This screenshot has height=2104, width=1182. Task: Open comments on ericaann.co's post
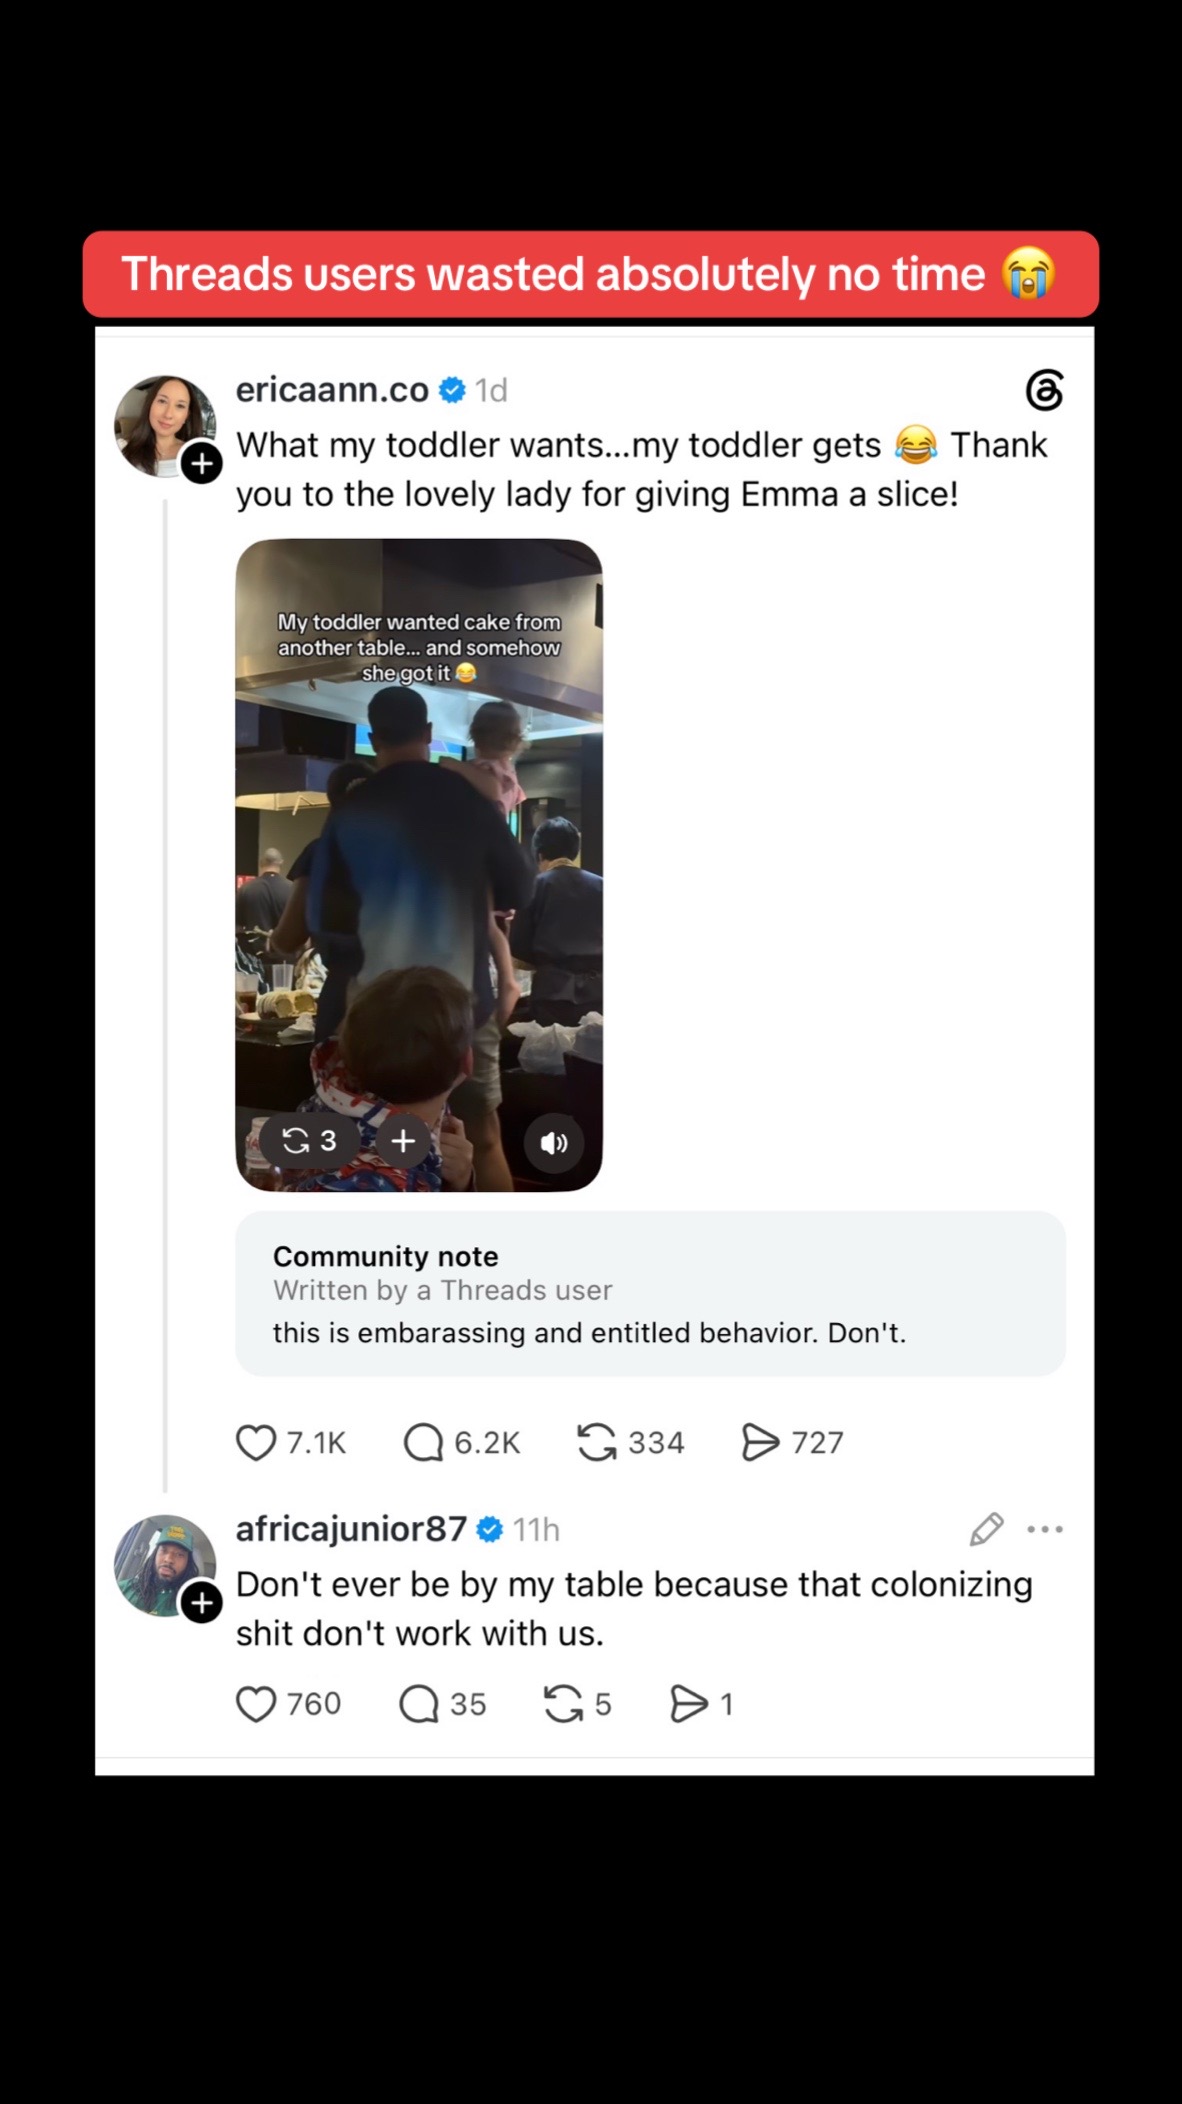pyautogui.click(x=423, y=1443)
